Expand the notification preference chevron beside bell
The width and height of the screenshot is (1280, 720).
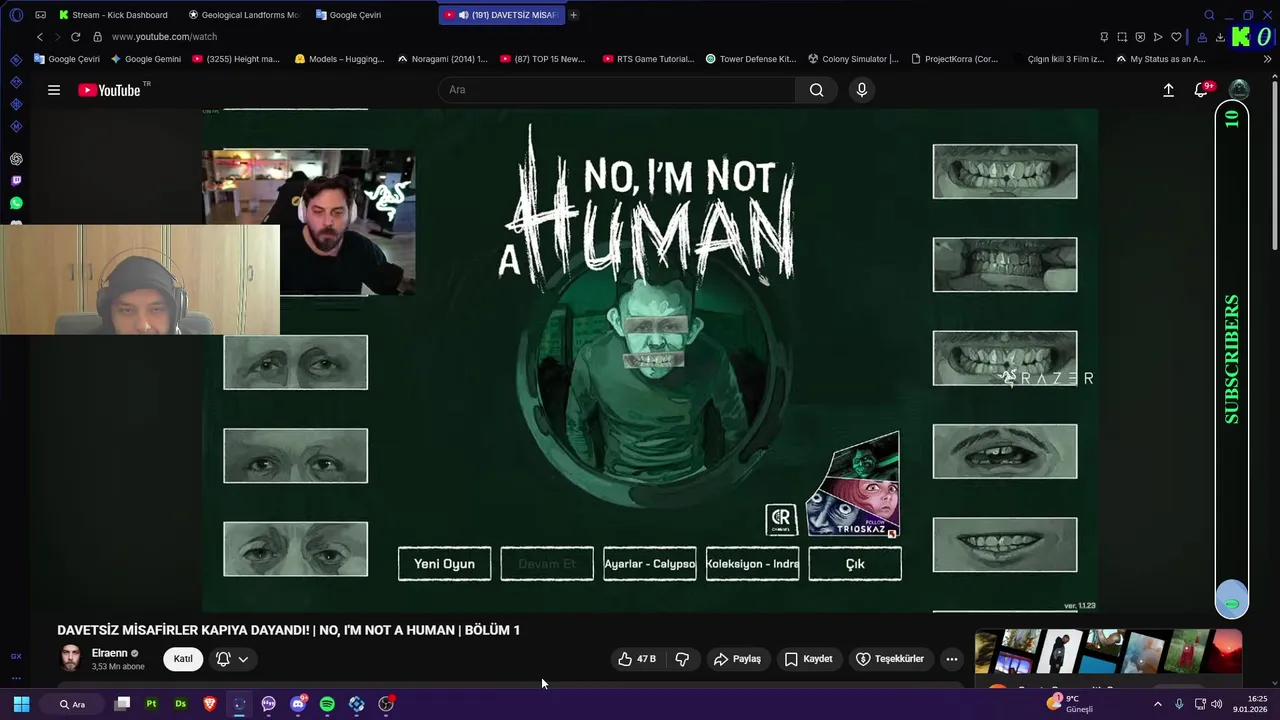click(x=243, y=659)
